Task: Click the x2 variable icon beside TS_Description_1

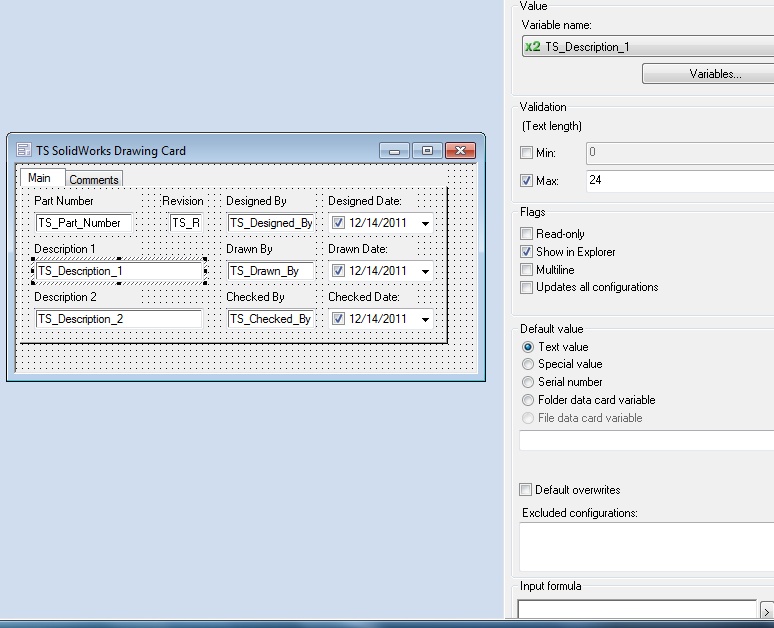Action: click(x=533, y=46)
